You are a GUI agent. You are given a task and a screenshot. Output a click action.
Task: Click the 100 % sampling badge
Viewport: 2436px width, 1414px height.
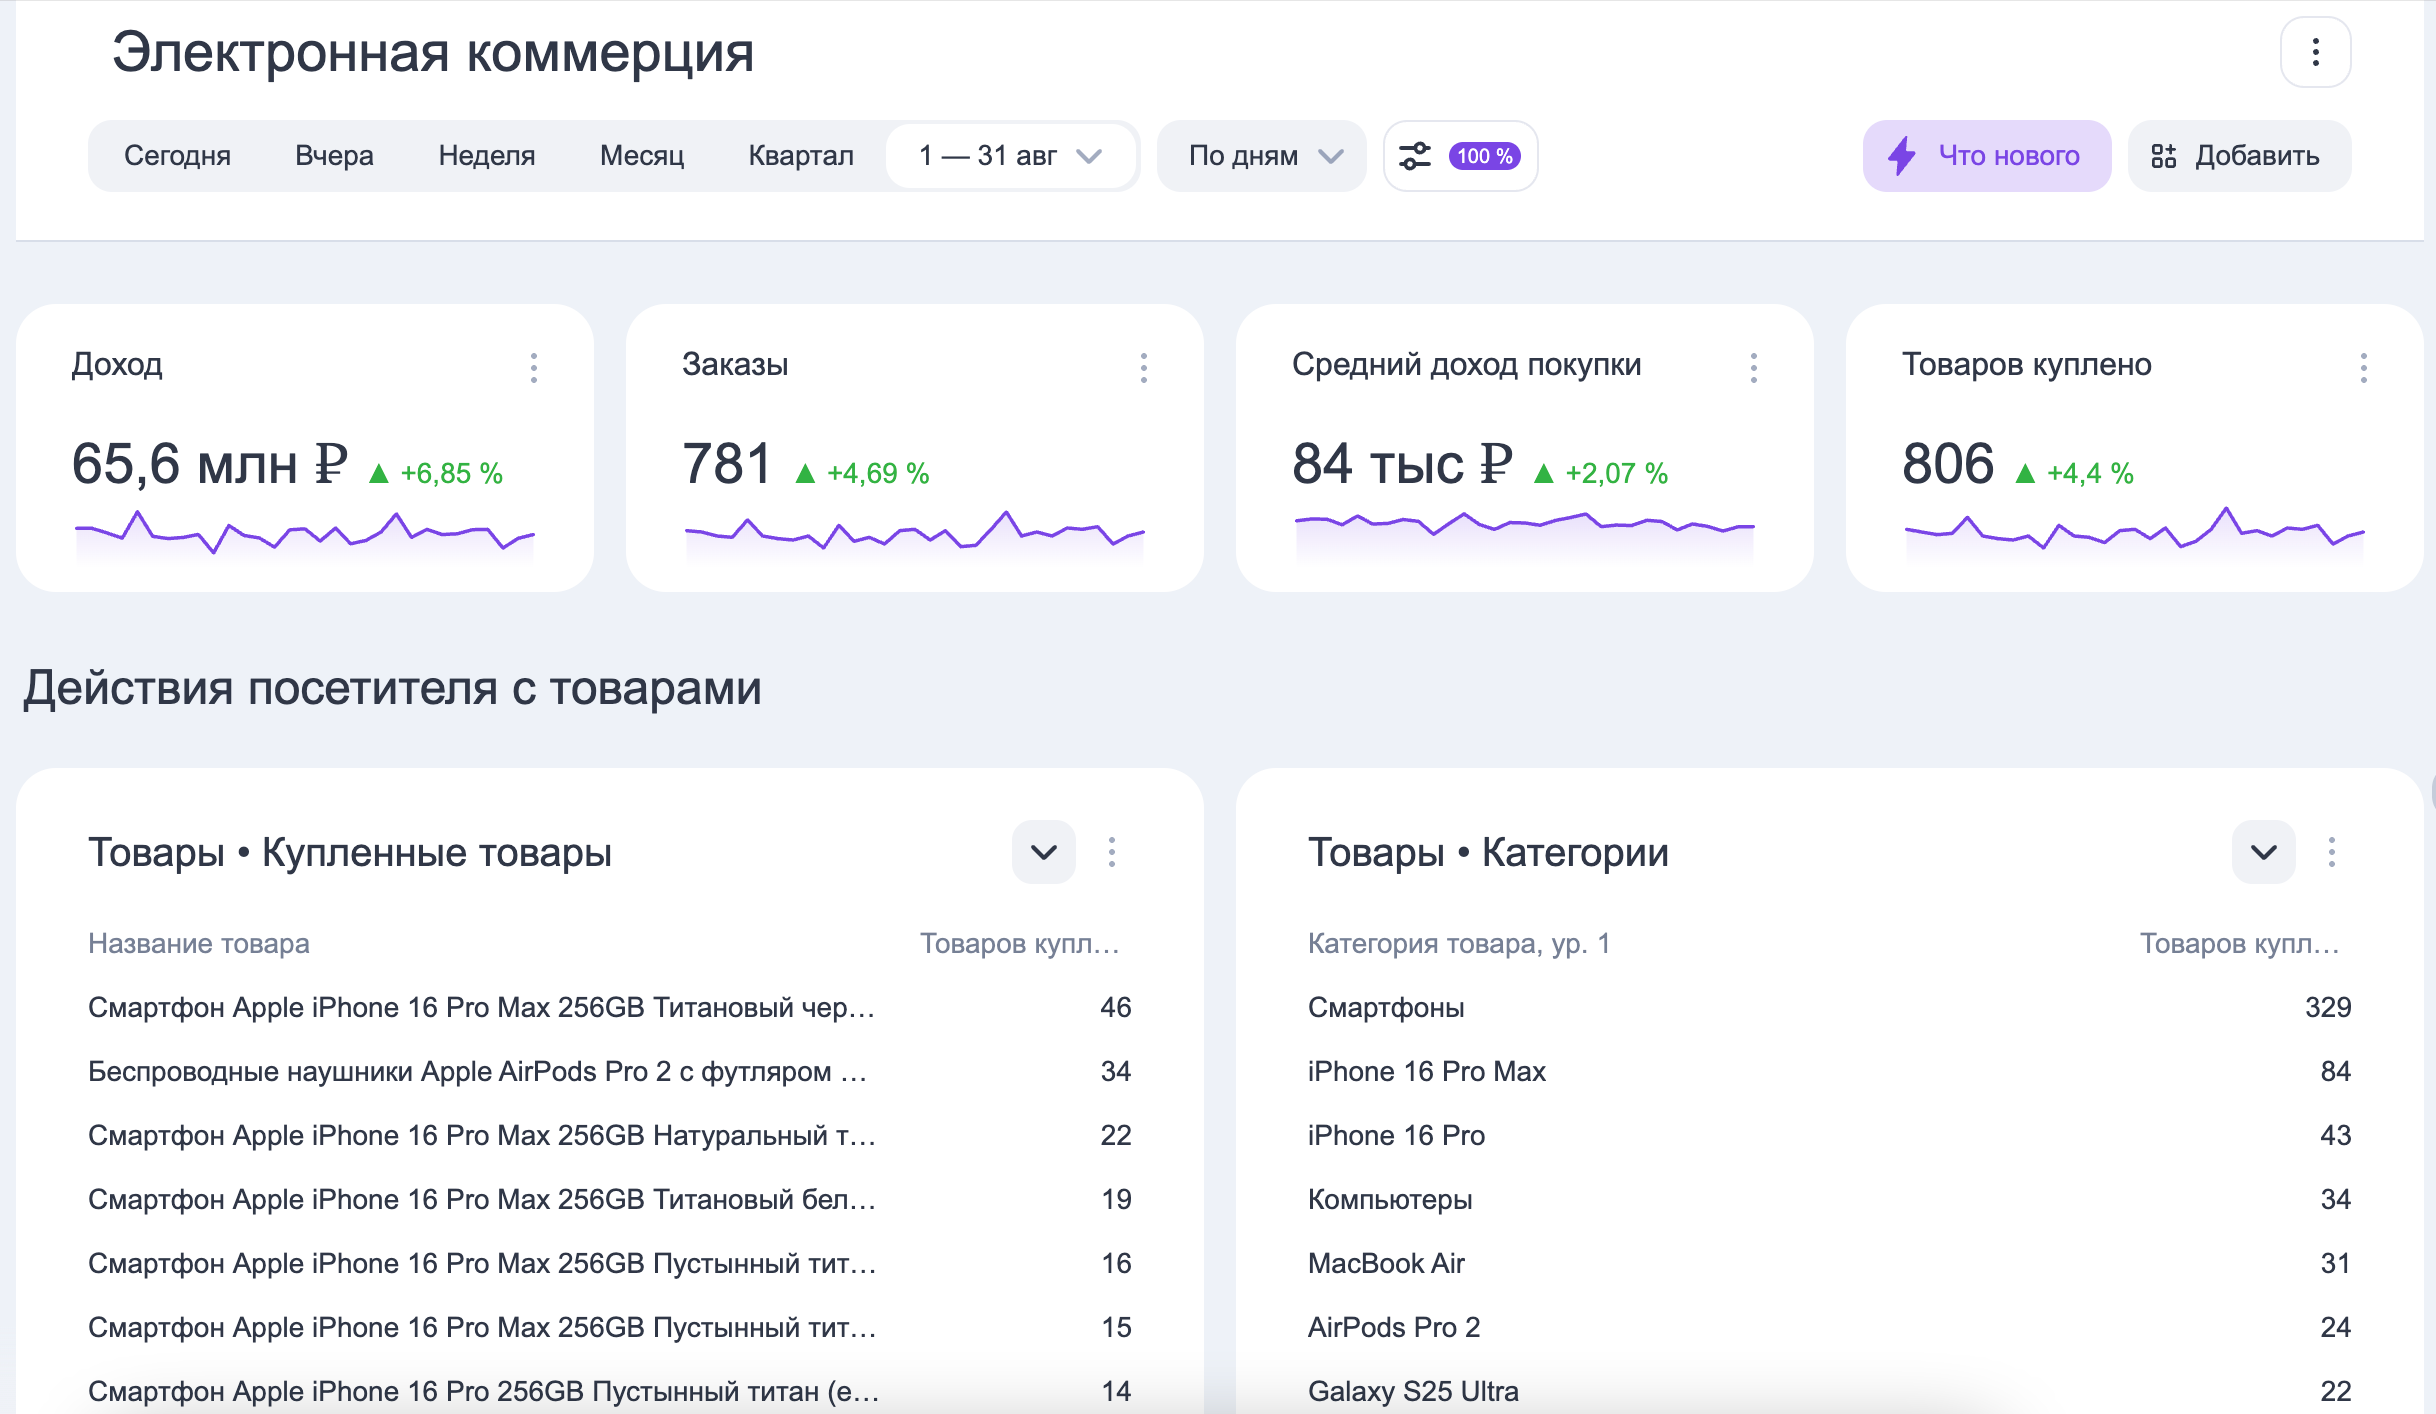[1485, 155]
